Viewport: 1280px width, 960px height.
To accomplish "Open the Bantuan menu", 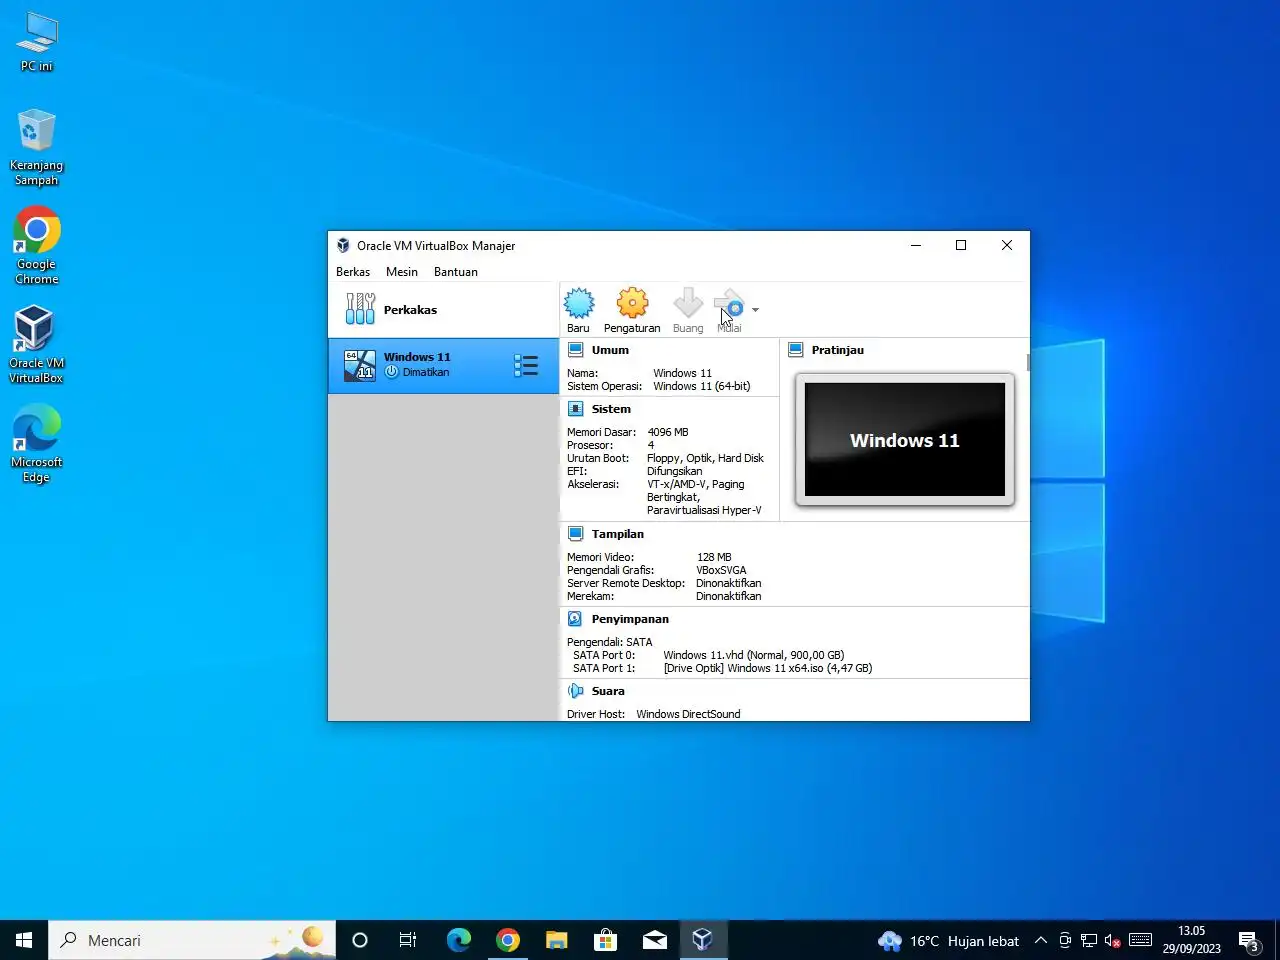I will (456, 272).
